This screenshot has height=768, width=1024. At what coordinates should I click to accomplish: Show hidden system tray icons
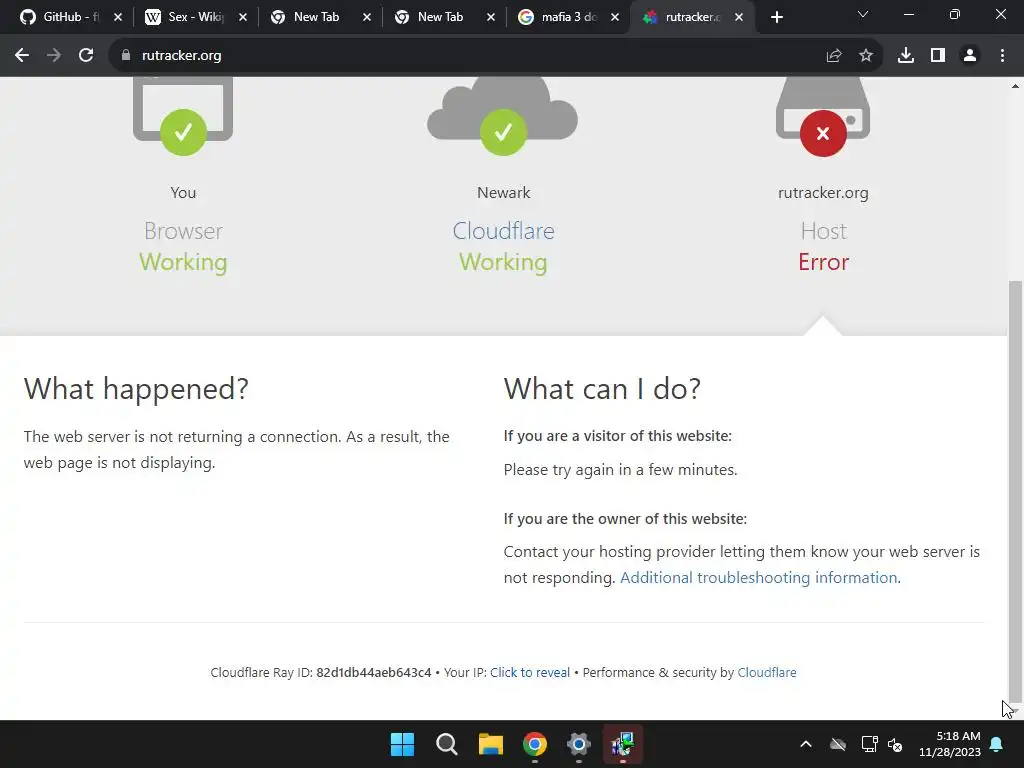click(x=806, y=744)
